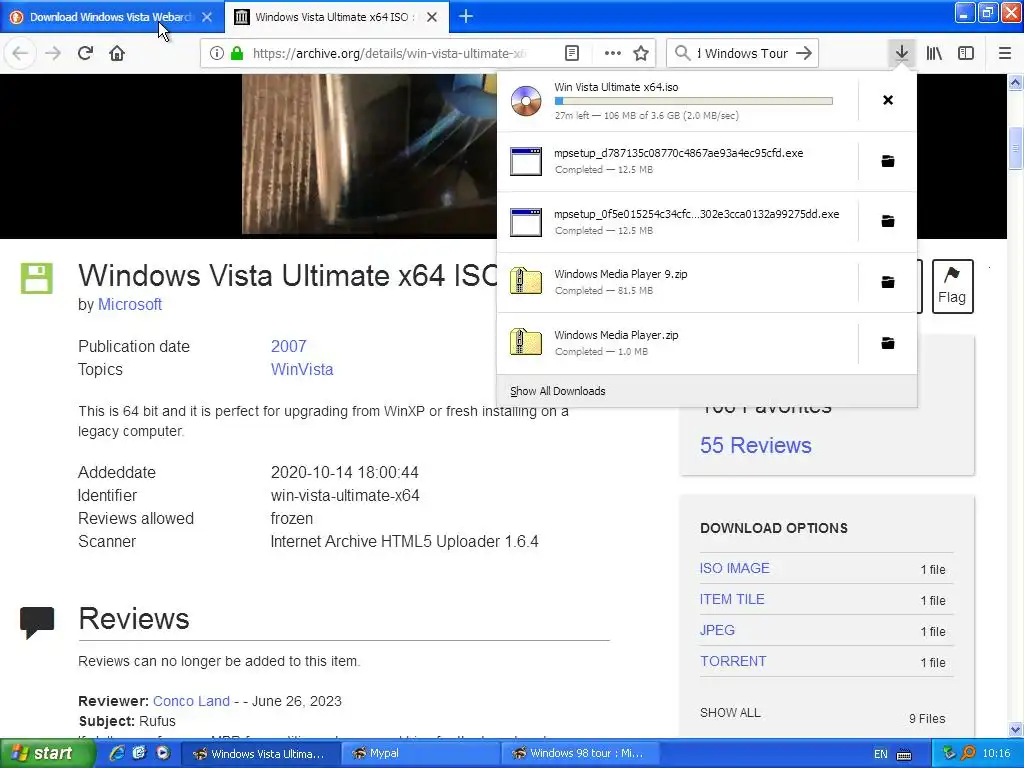Screen dimensions: 1024x768
Task: Open folder for mpsetup_0f5e015254 exe download
Action: tap(888, 221)
